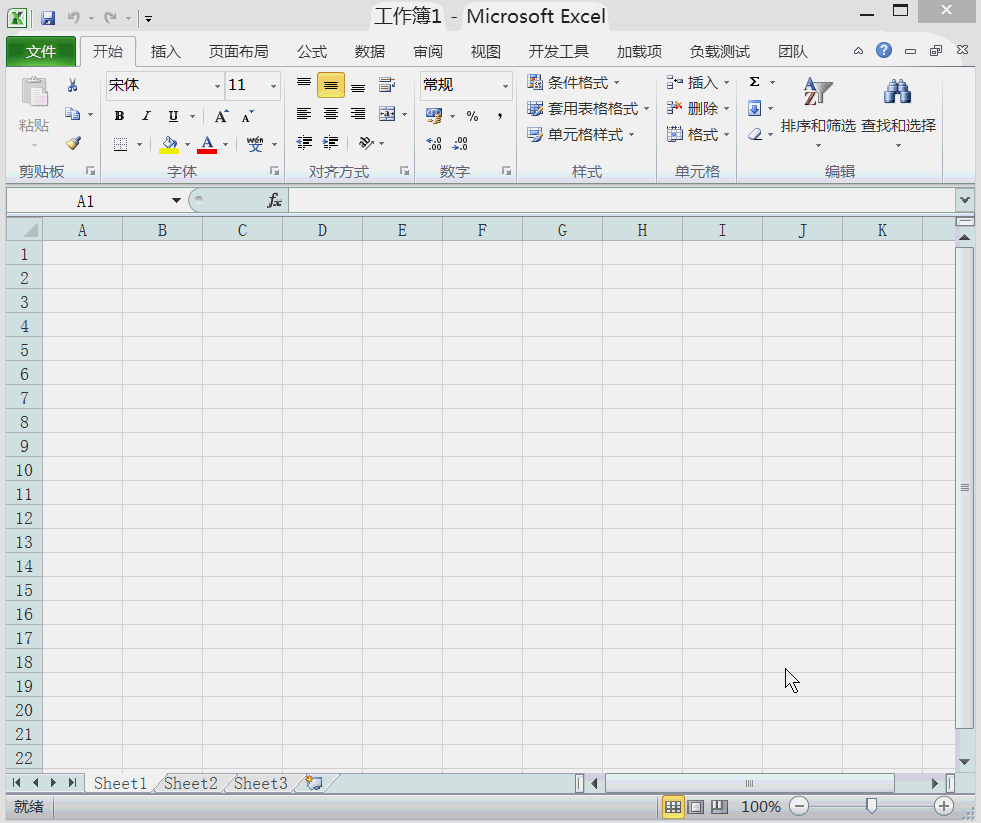Click the accounting number format icon
The image size is (981, 823).
pyautogui.click(x=434, y=116)
